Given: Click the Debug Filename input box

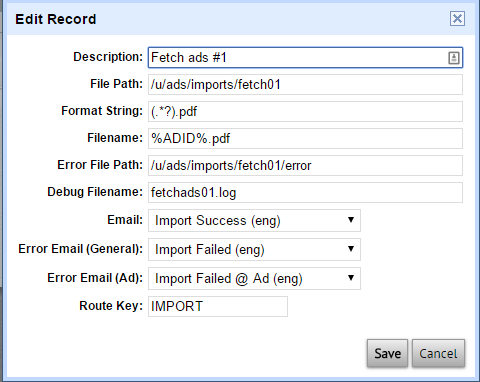Looking at the screenshot, I should (x=305, y=193).
